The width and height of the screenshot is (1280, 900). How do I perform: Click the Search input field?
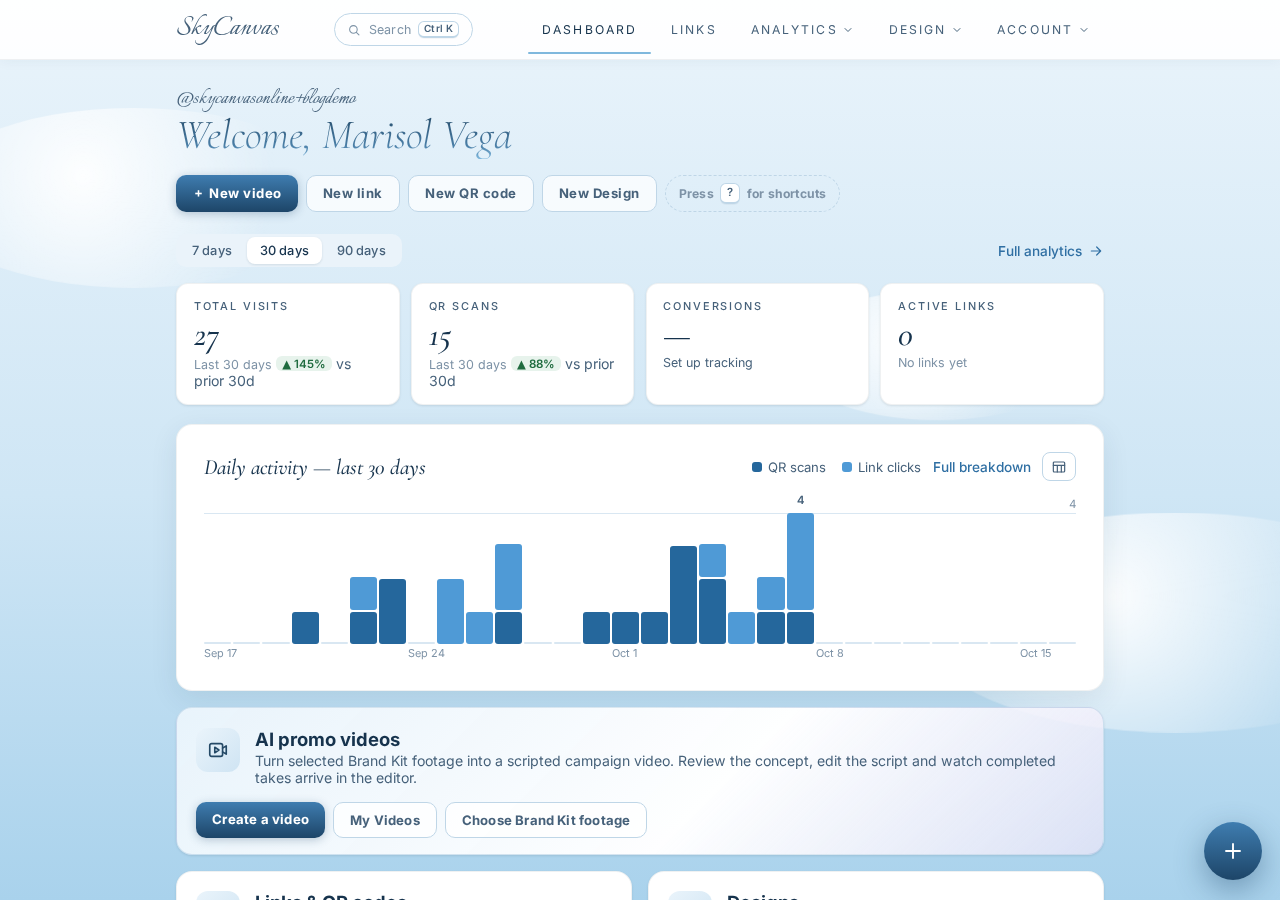[x=403, y=30]
